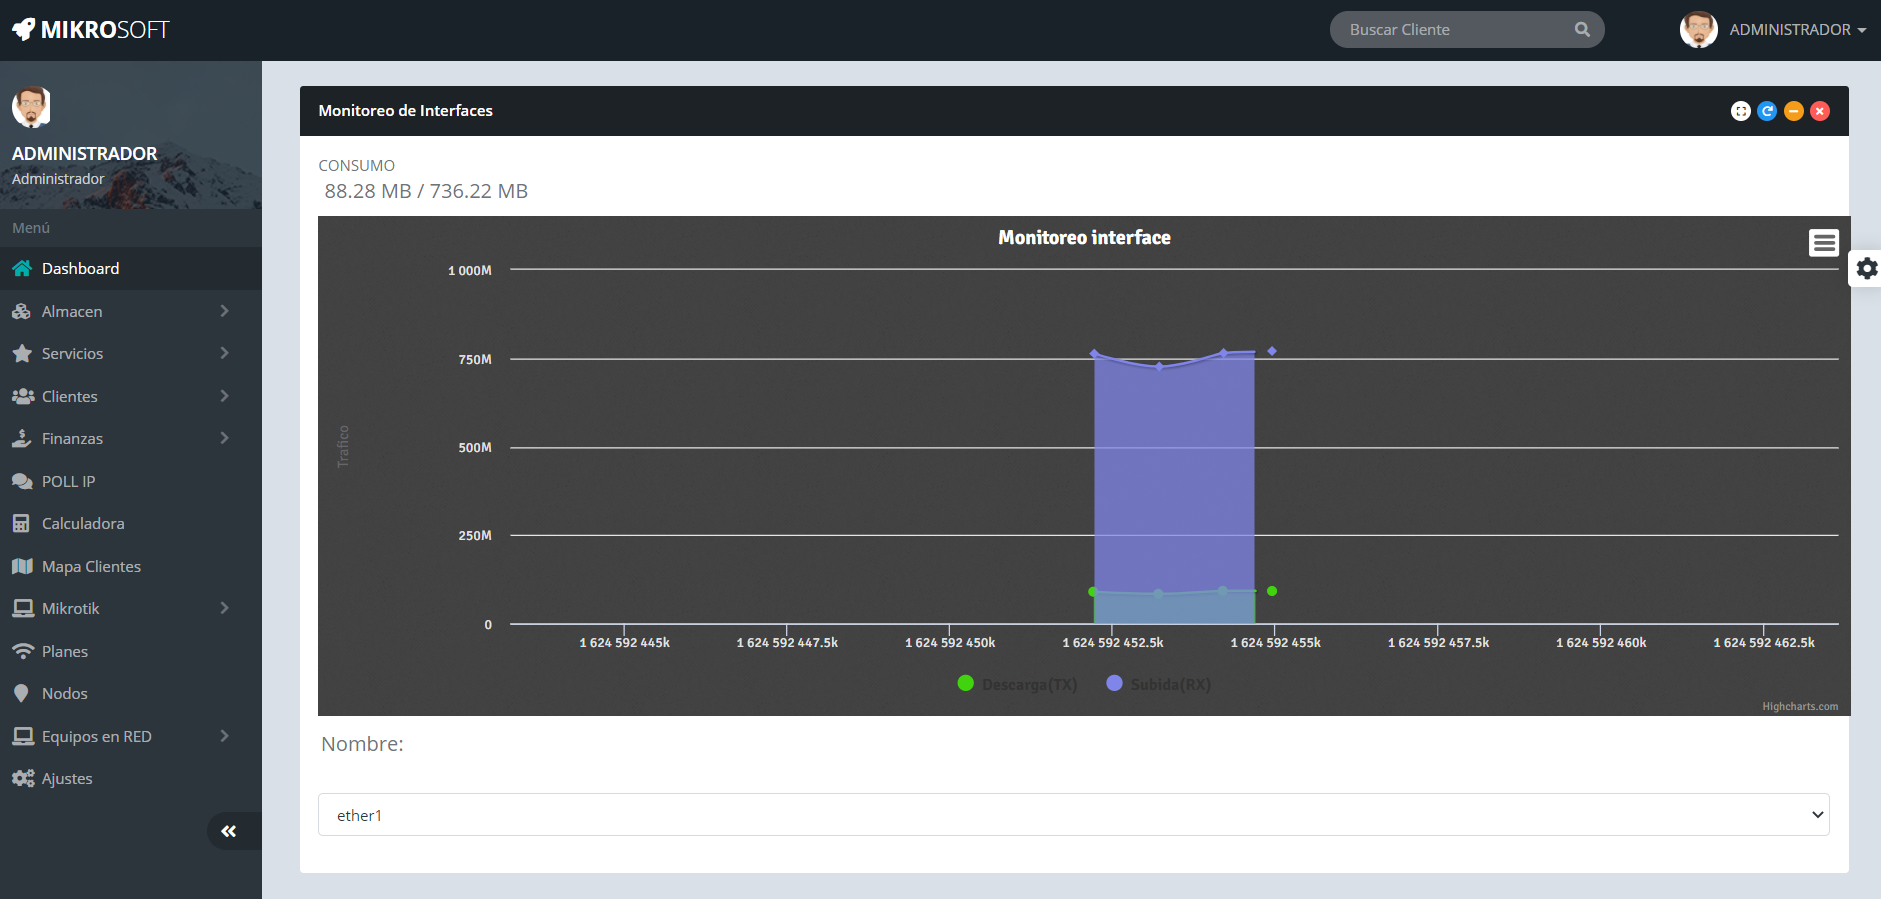
Task: Open the Ajustes settings page
Action: pos(131,779)
